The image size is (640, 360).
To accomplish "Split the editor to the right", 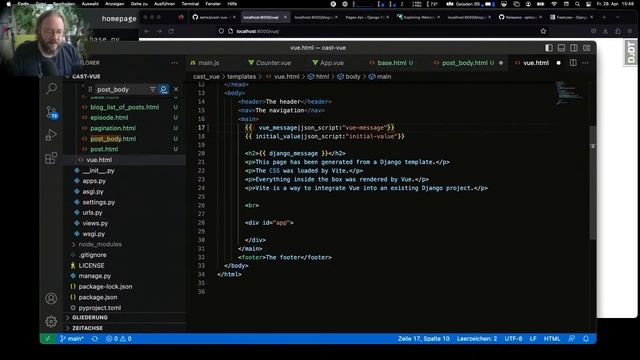I will [x=573, y=63].
